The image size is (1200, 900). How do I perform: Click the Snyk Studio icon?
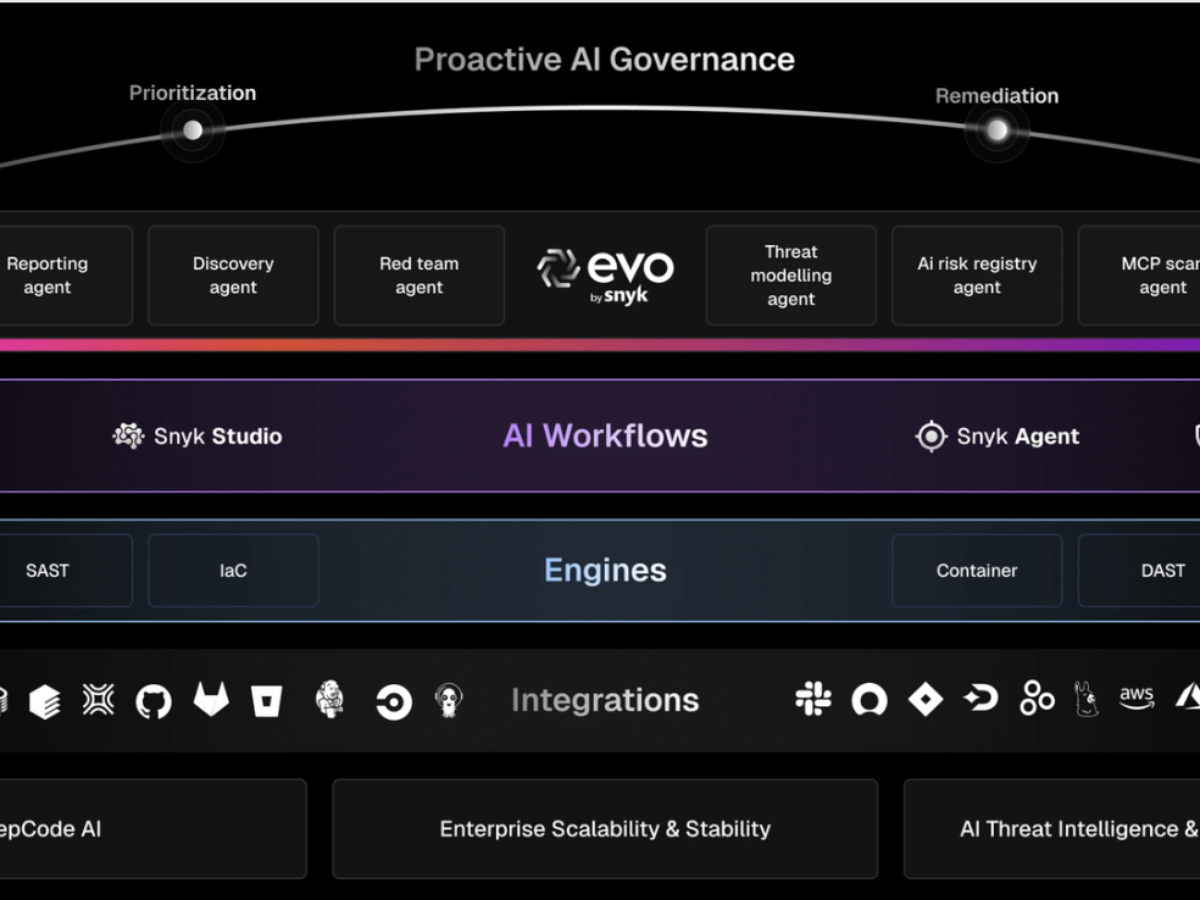129,436
